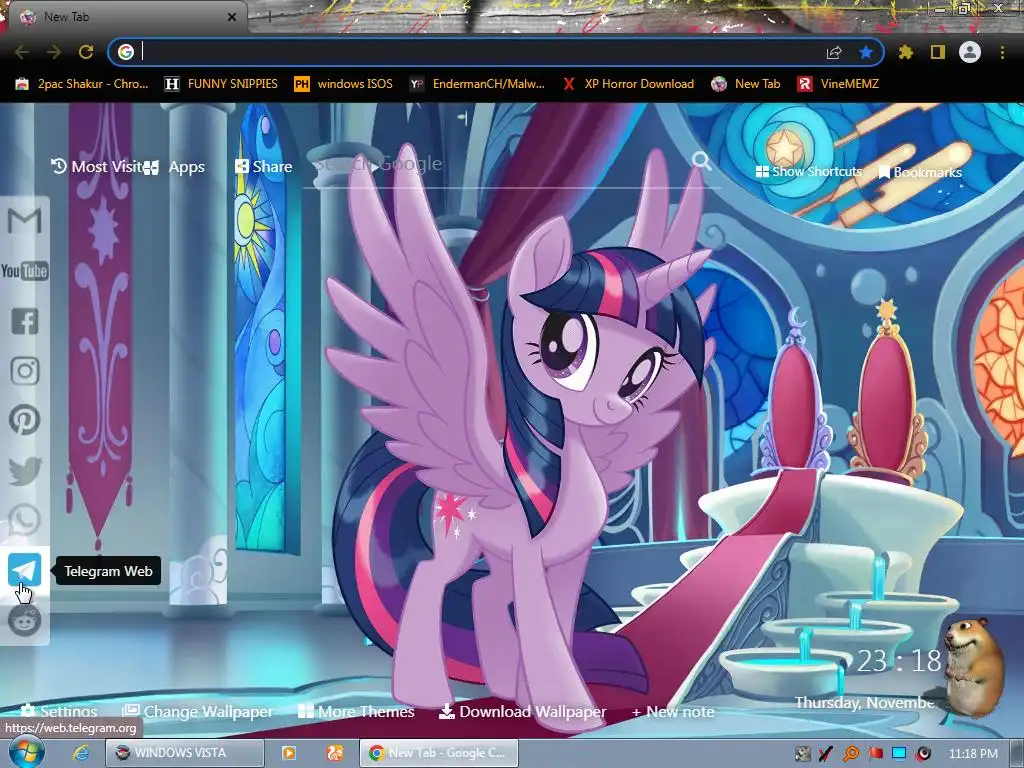Click the system clock 11:18 PM
The height and width of the screenshot is (768, 1024).
point(973,753)
